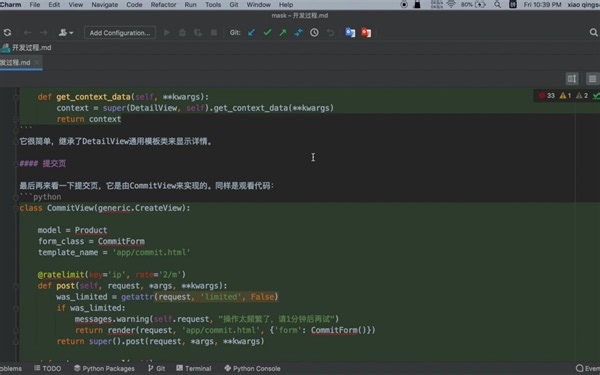Open the Tools menu
This screenshot has height=375, width=600.
(x=213, y=5)
